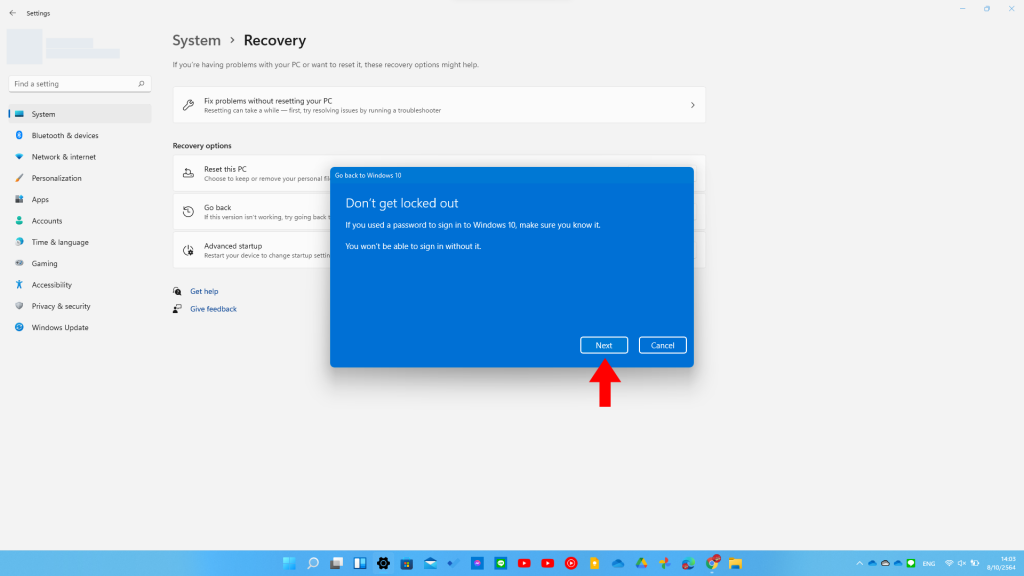Select the Go back recovery option row
The height and width of the screenshot is (576, 1024).
[x=252, y=212]
